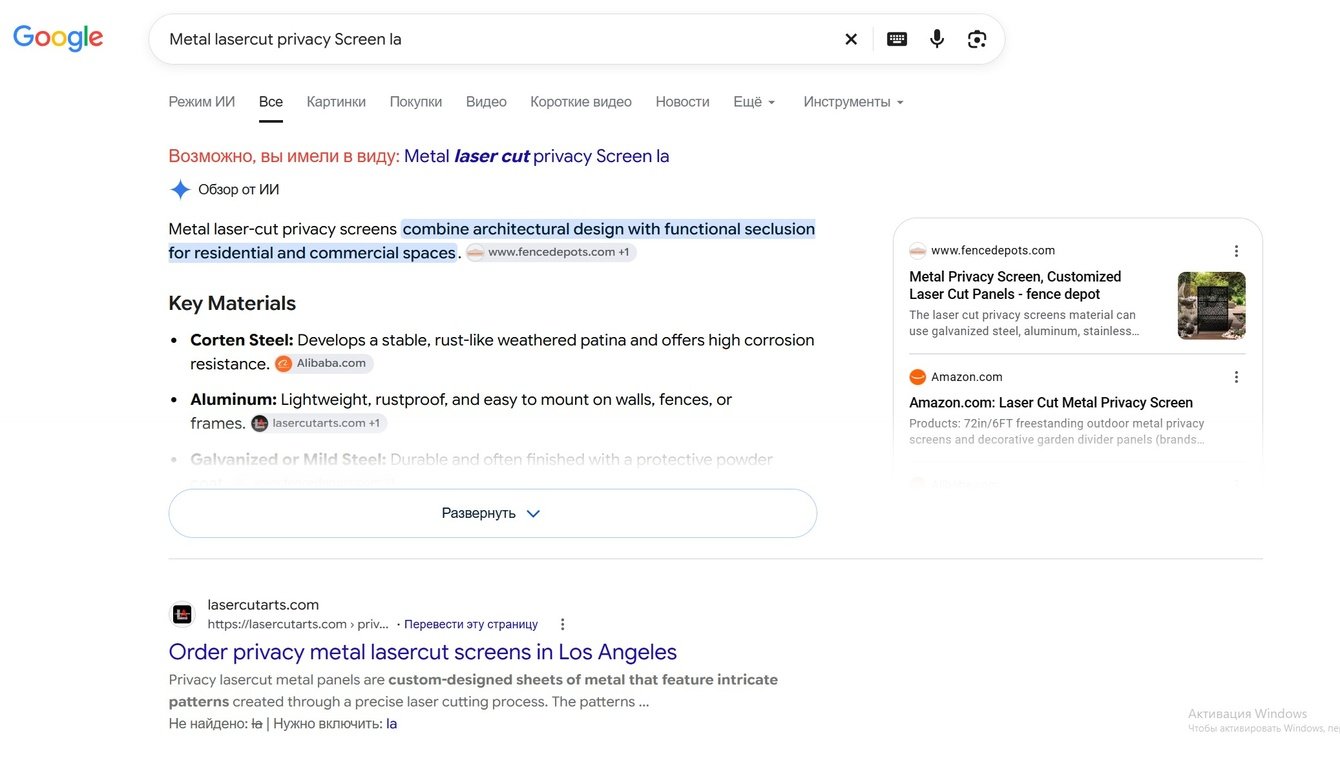Open the Покупки tab

416,102
